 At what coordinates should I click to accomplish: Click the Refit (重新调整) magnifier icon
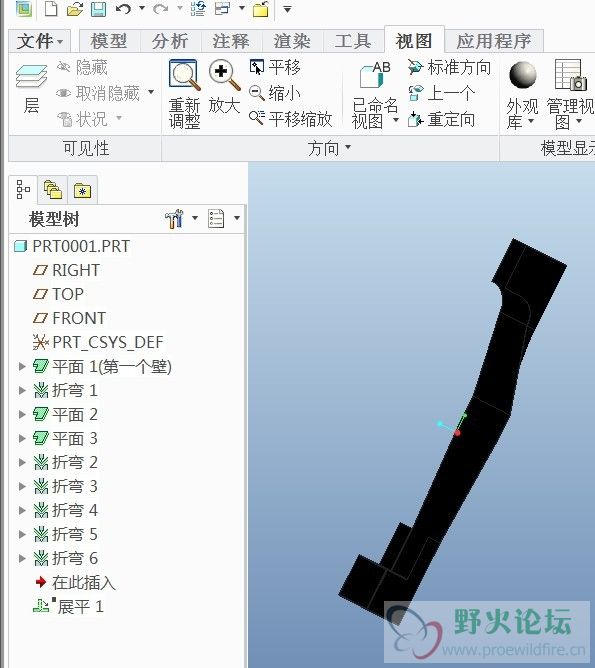(x=184, y=75)
